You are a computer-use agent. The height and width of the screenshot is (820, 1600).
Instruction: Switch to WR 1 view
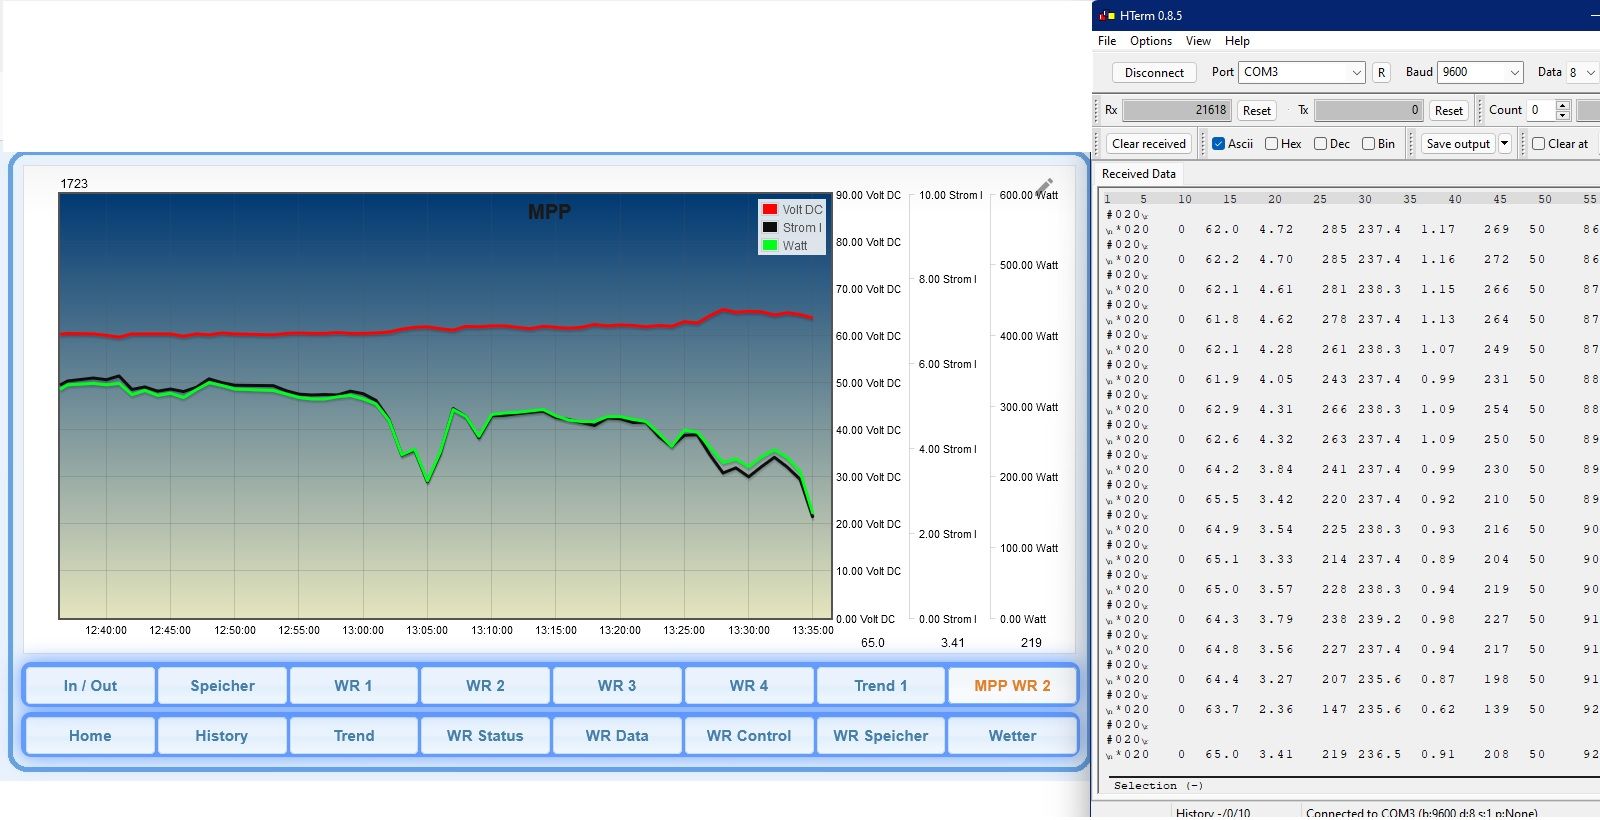tap(353, 686)
